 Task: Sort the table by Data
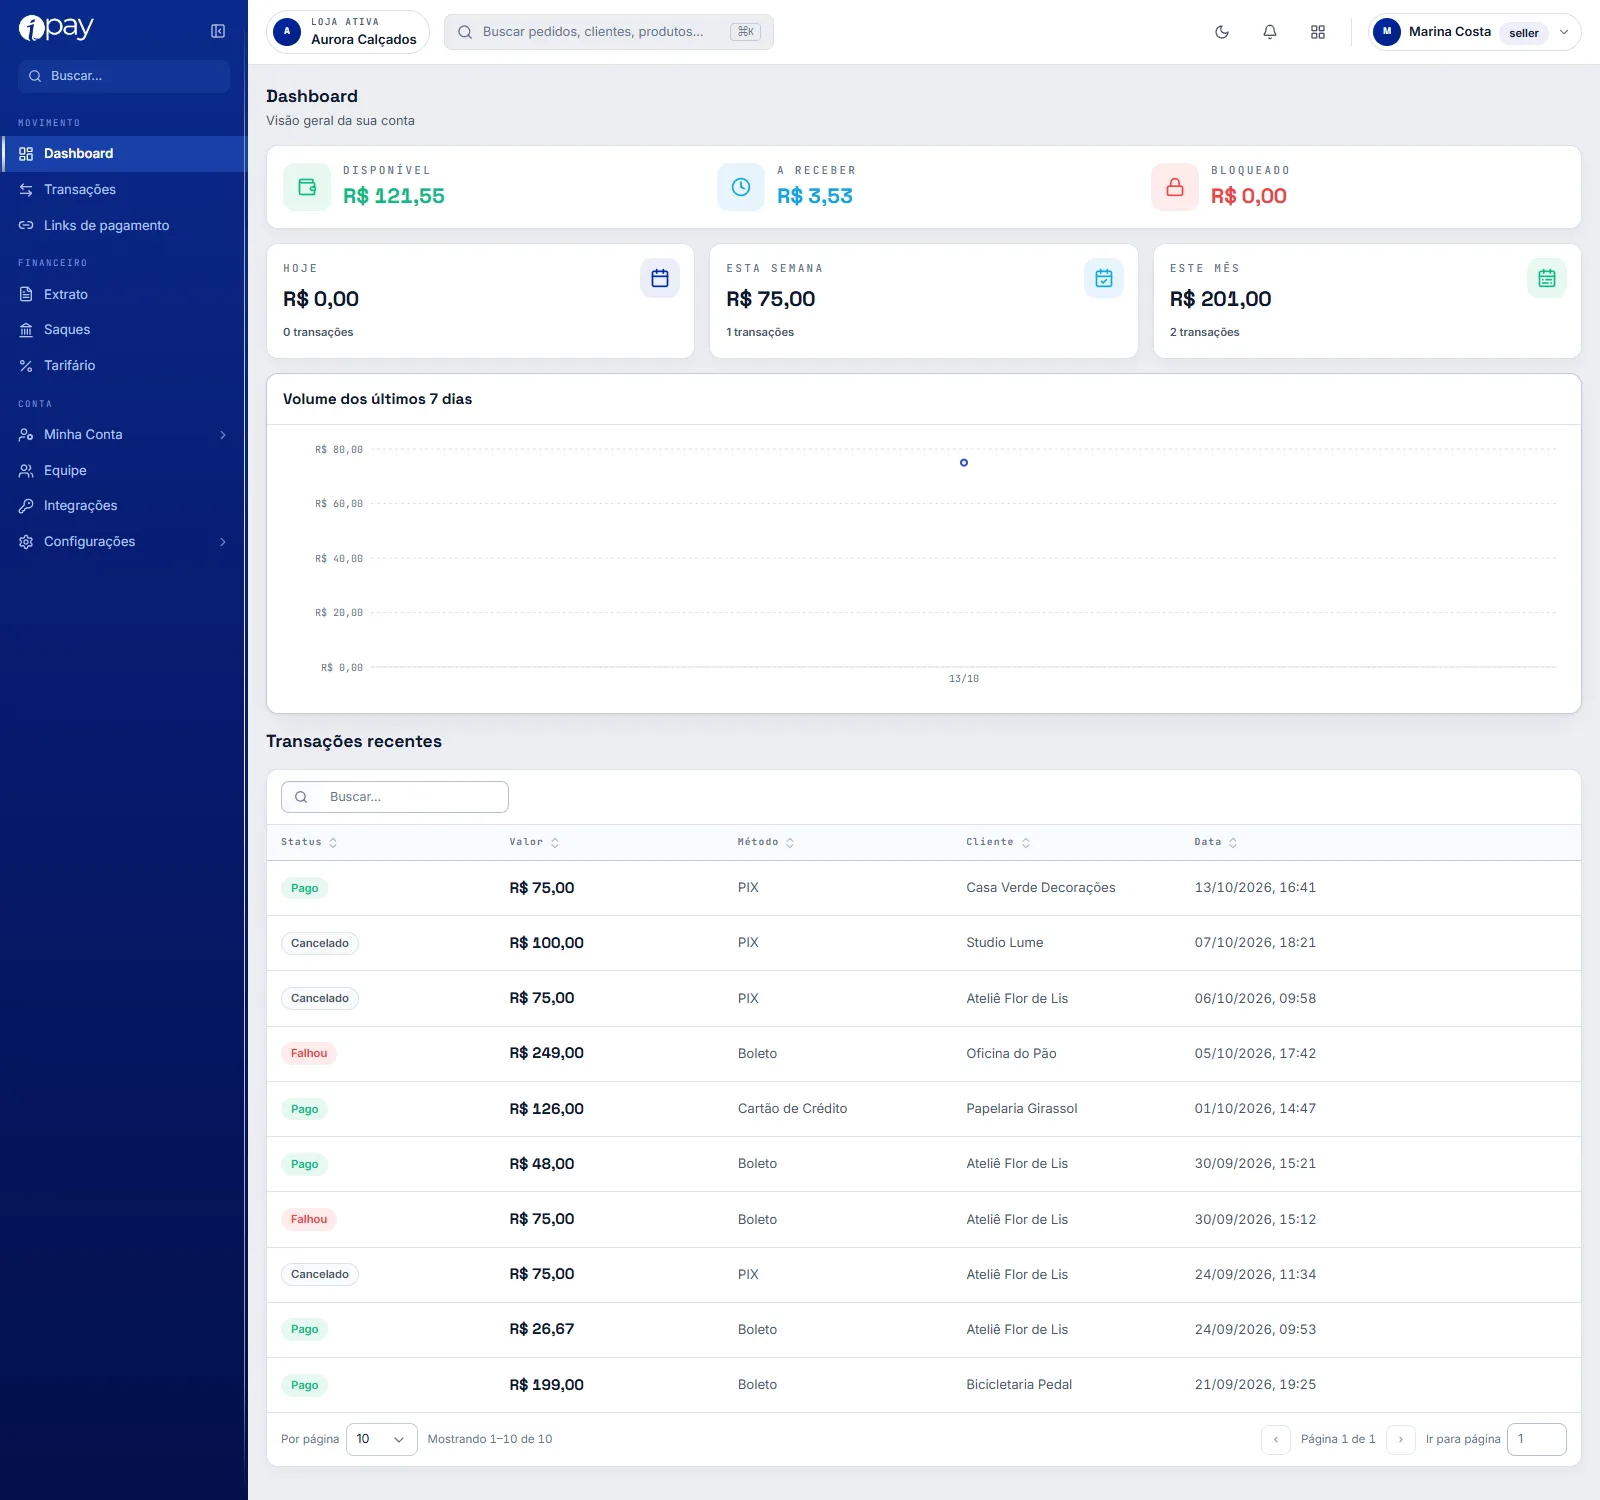tap(1216, 842)
